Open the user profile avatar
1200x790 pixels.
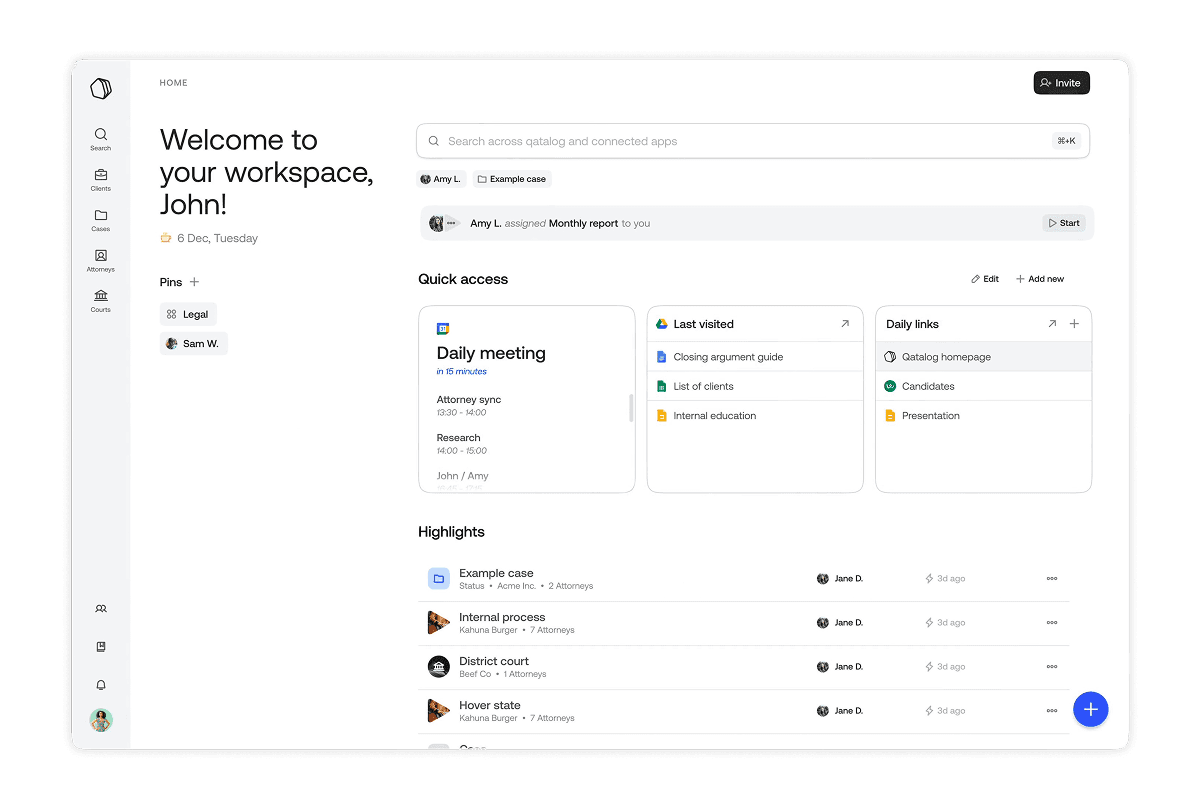[x=101, y=720]
